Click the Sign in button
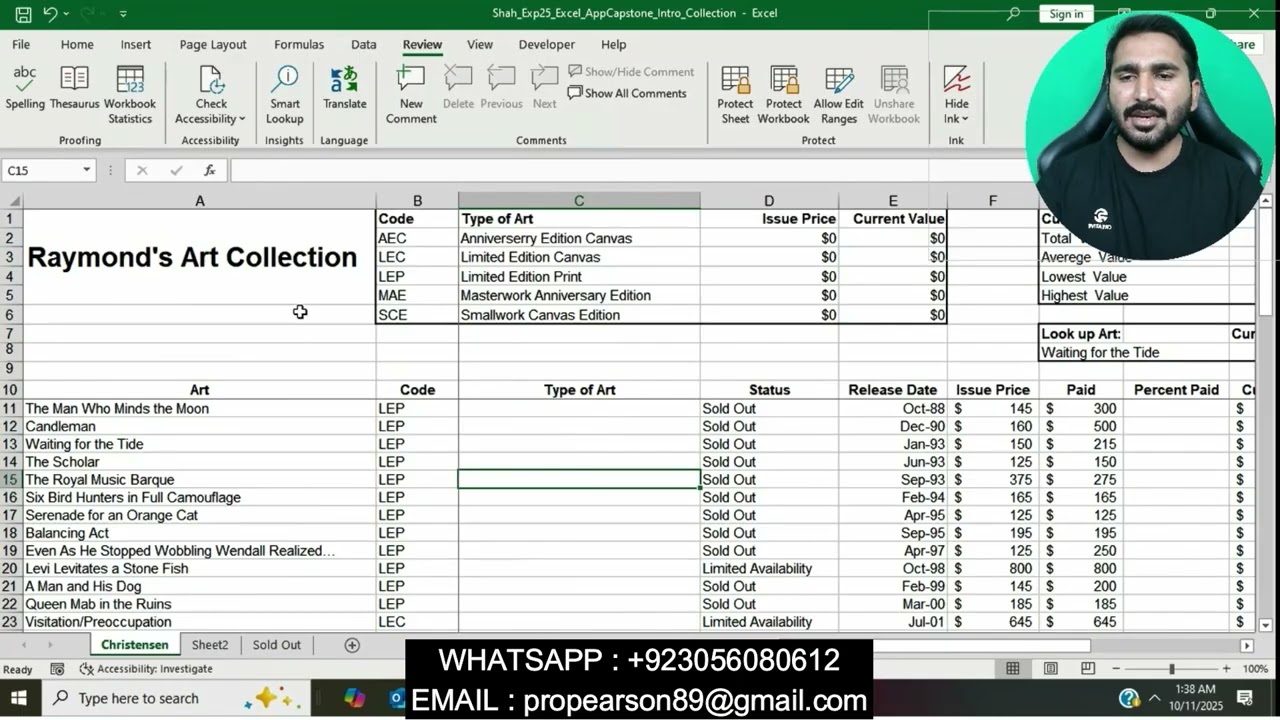Screen dimensions: 1280x720 click(1066, 14)
